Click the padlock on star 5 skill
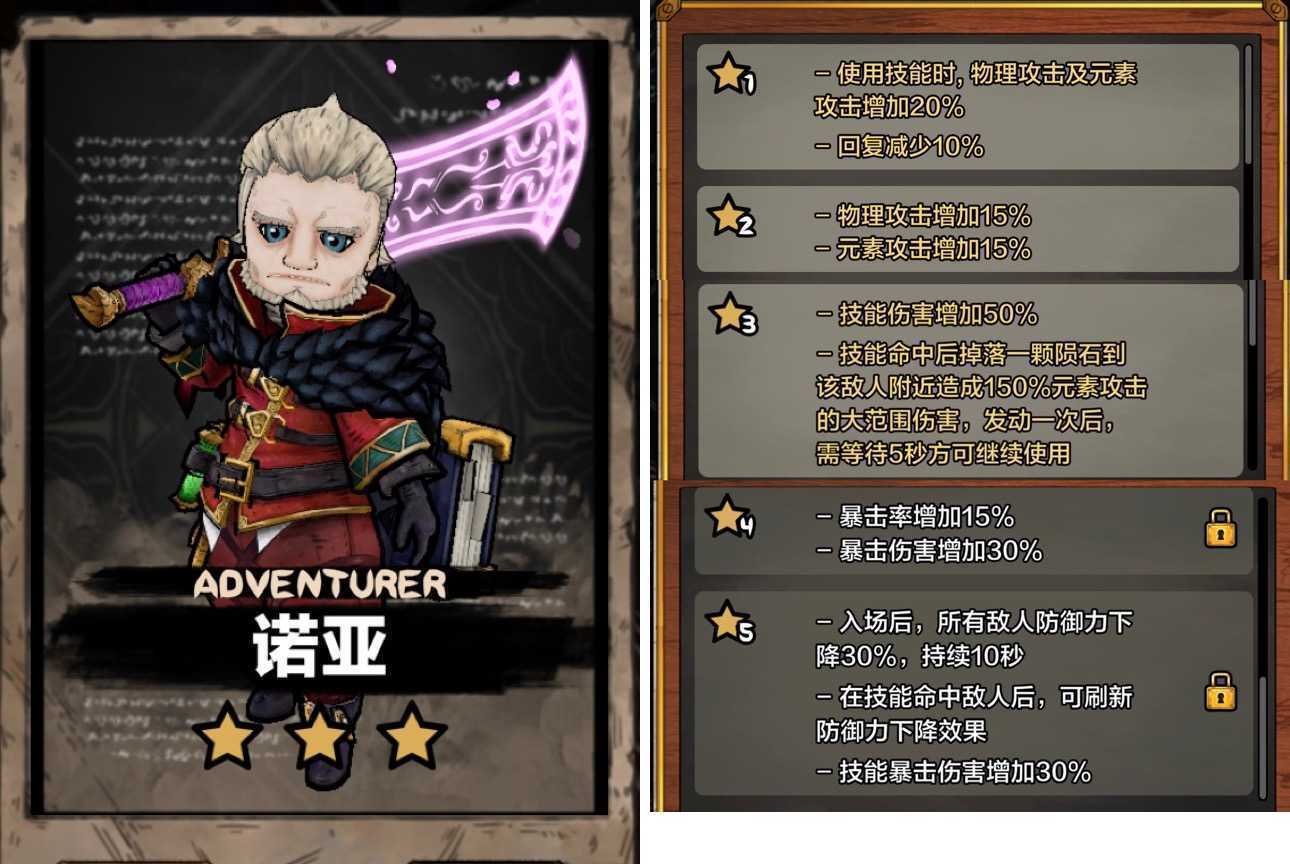The image size is (1290, 864). (x=1220, y=691)
